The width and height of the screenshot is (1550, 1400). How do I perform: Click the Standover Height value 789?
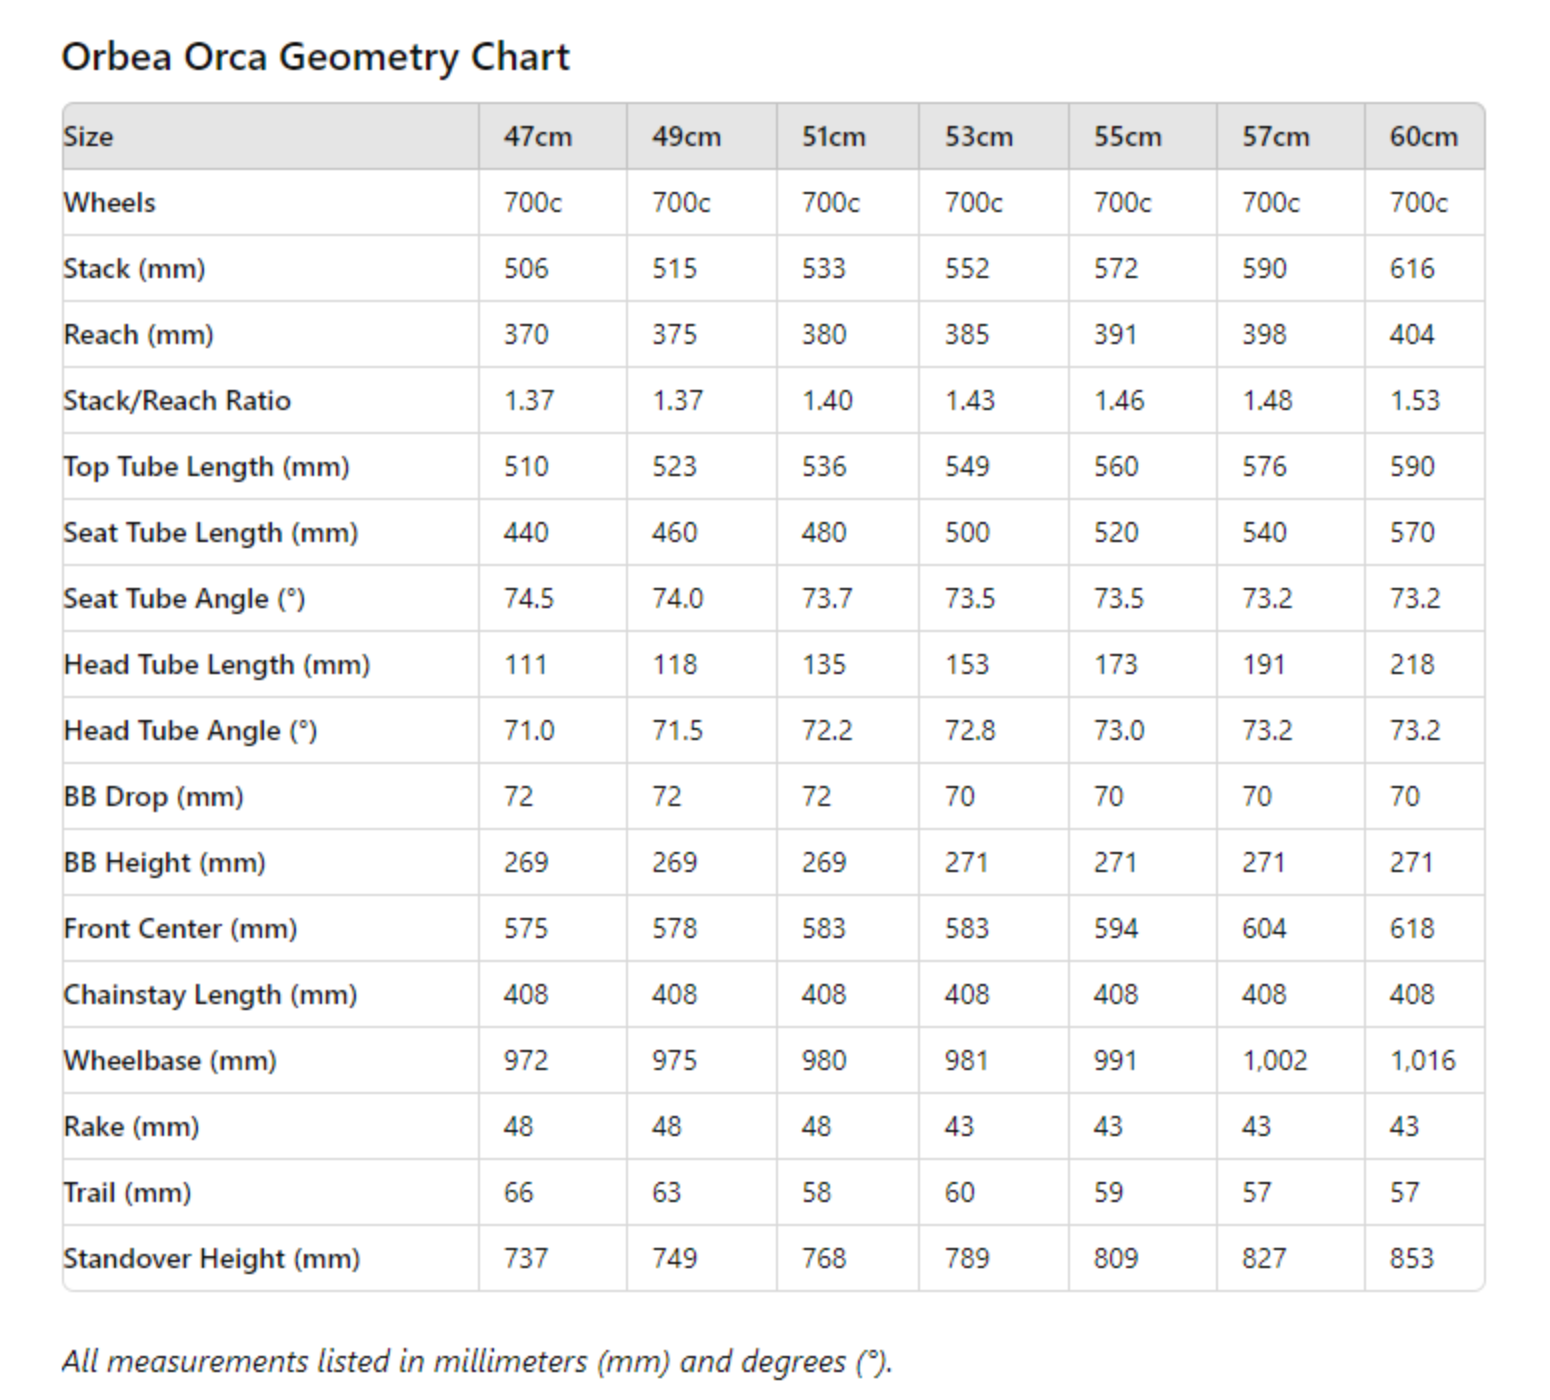(x=966, y=1258)
